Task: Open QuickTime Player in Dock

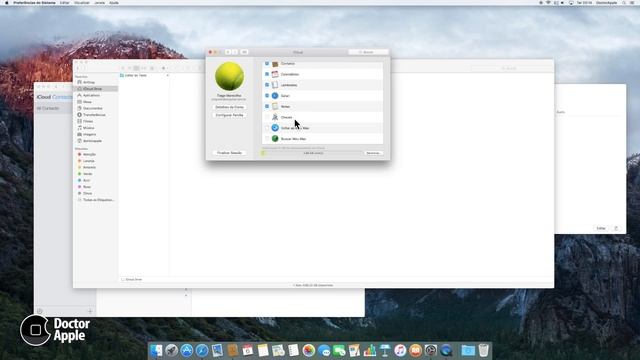Action: pyautogui.click(x=446, y=350)
